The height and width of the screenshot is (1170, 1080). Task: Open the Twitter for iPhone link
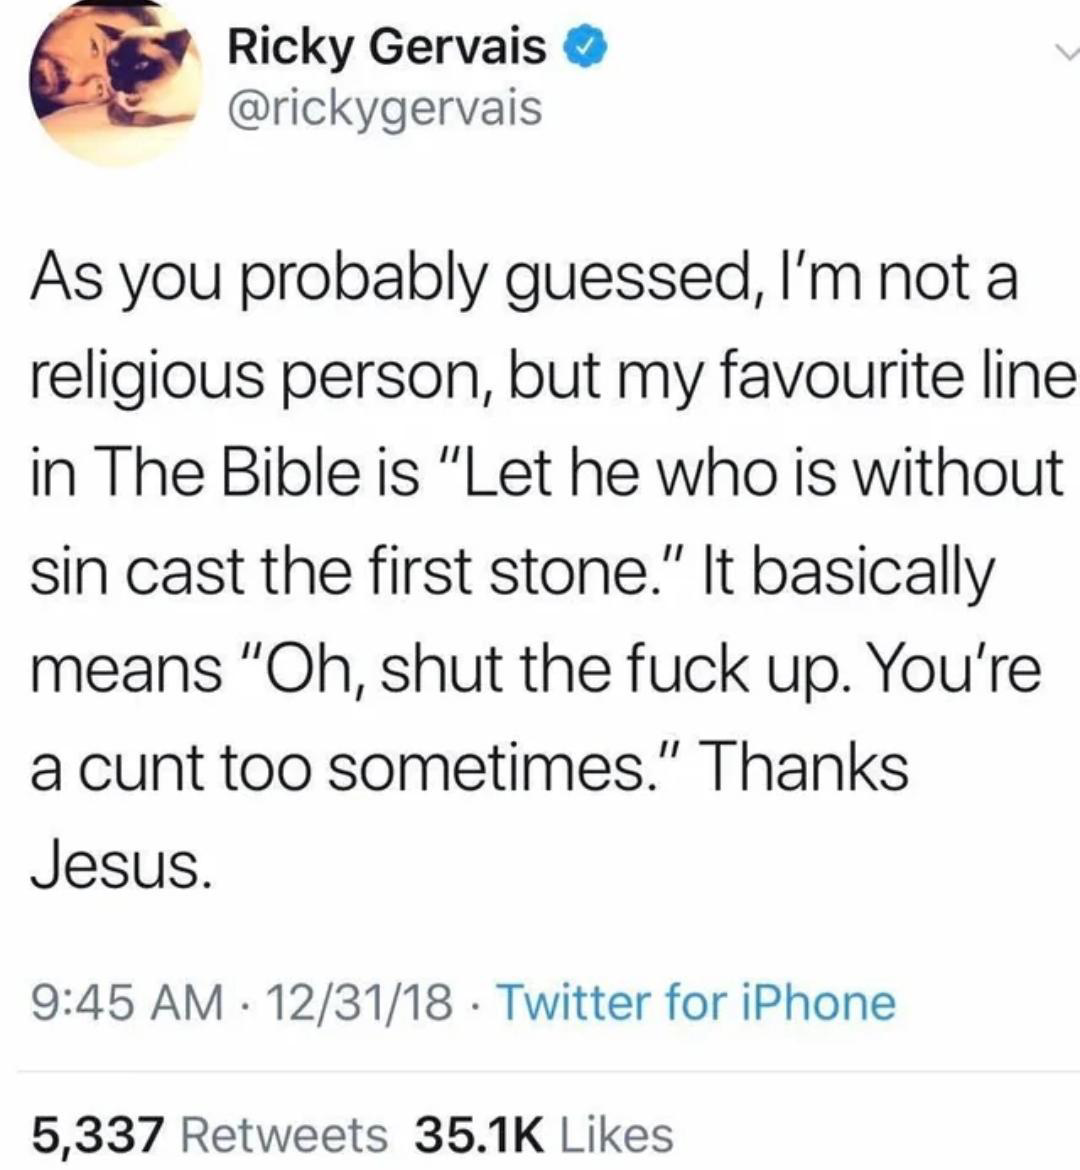695,1002
